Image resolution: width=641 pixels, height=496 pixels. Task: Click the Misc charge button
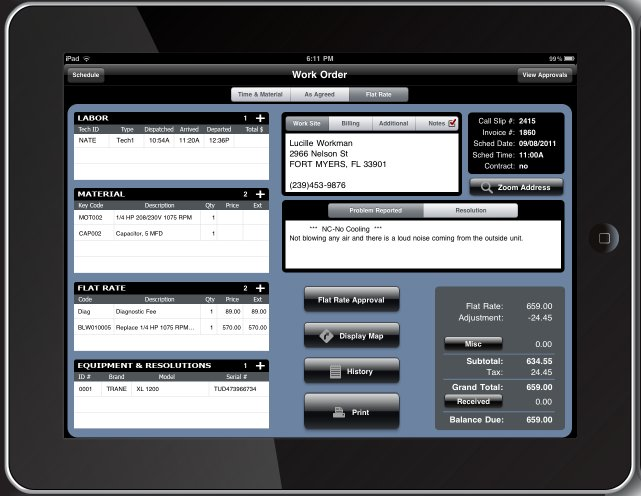click(473, 343)
